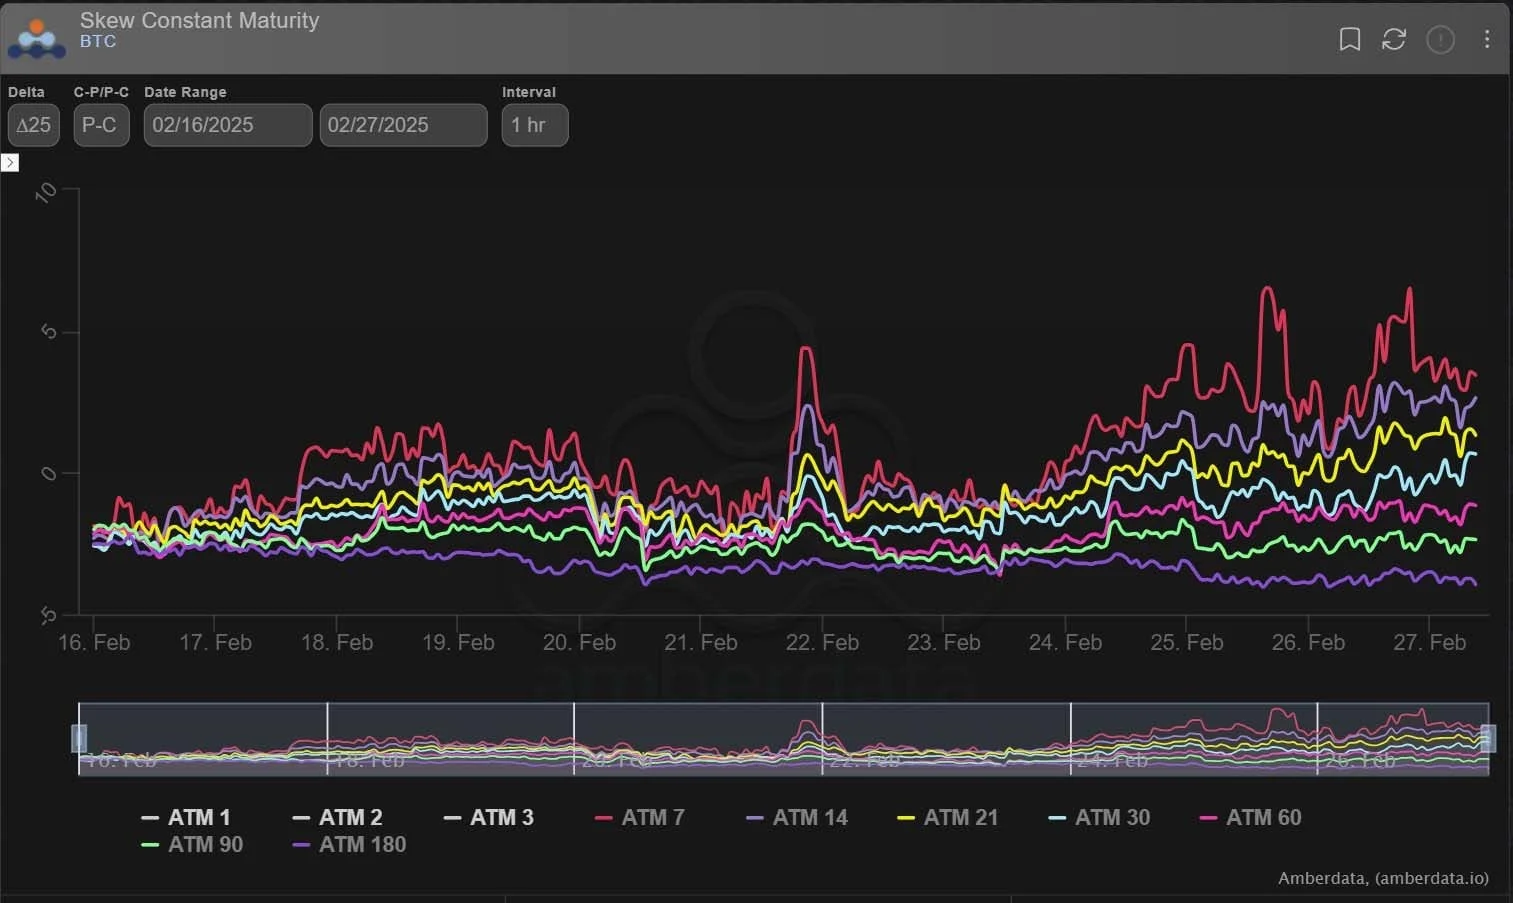
Task: Hide the ATM 14 series
Action: click(x=797, y=817)
